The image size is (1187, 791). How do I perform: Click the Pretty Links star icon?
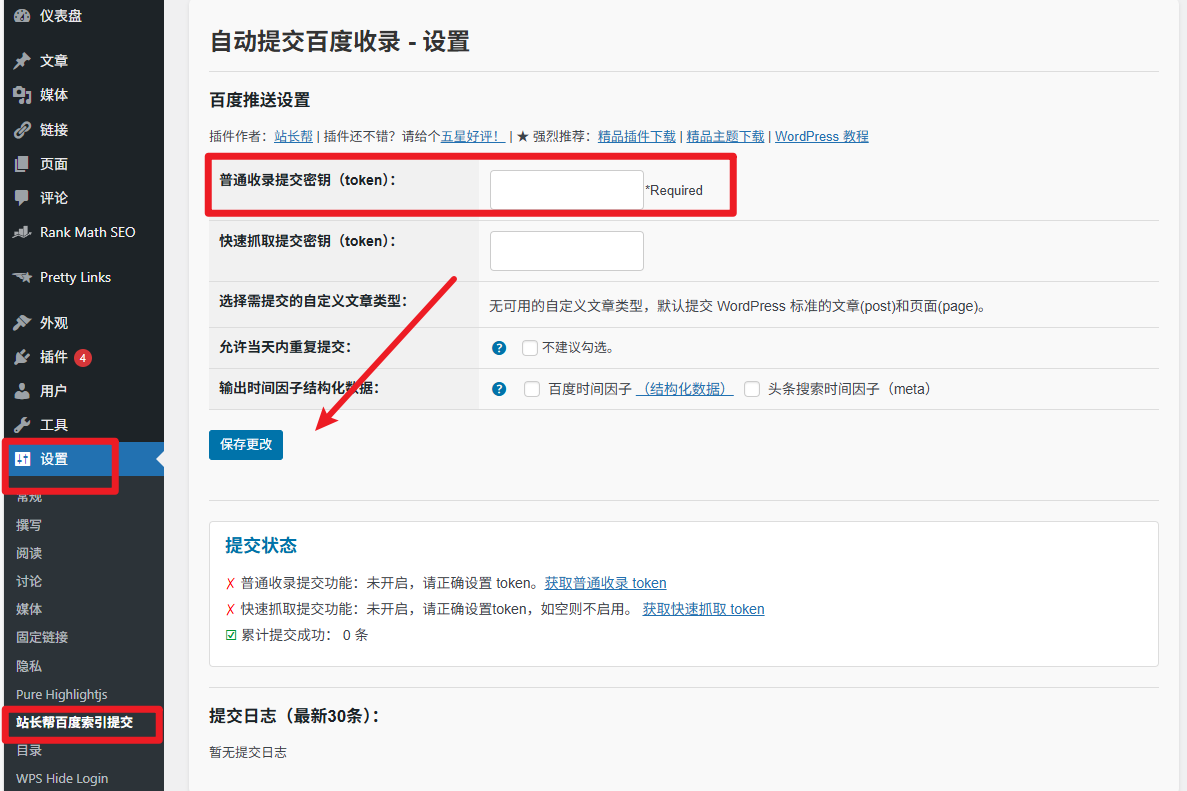(22, 277)
